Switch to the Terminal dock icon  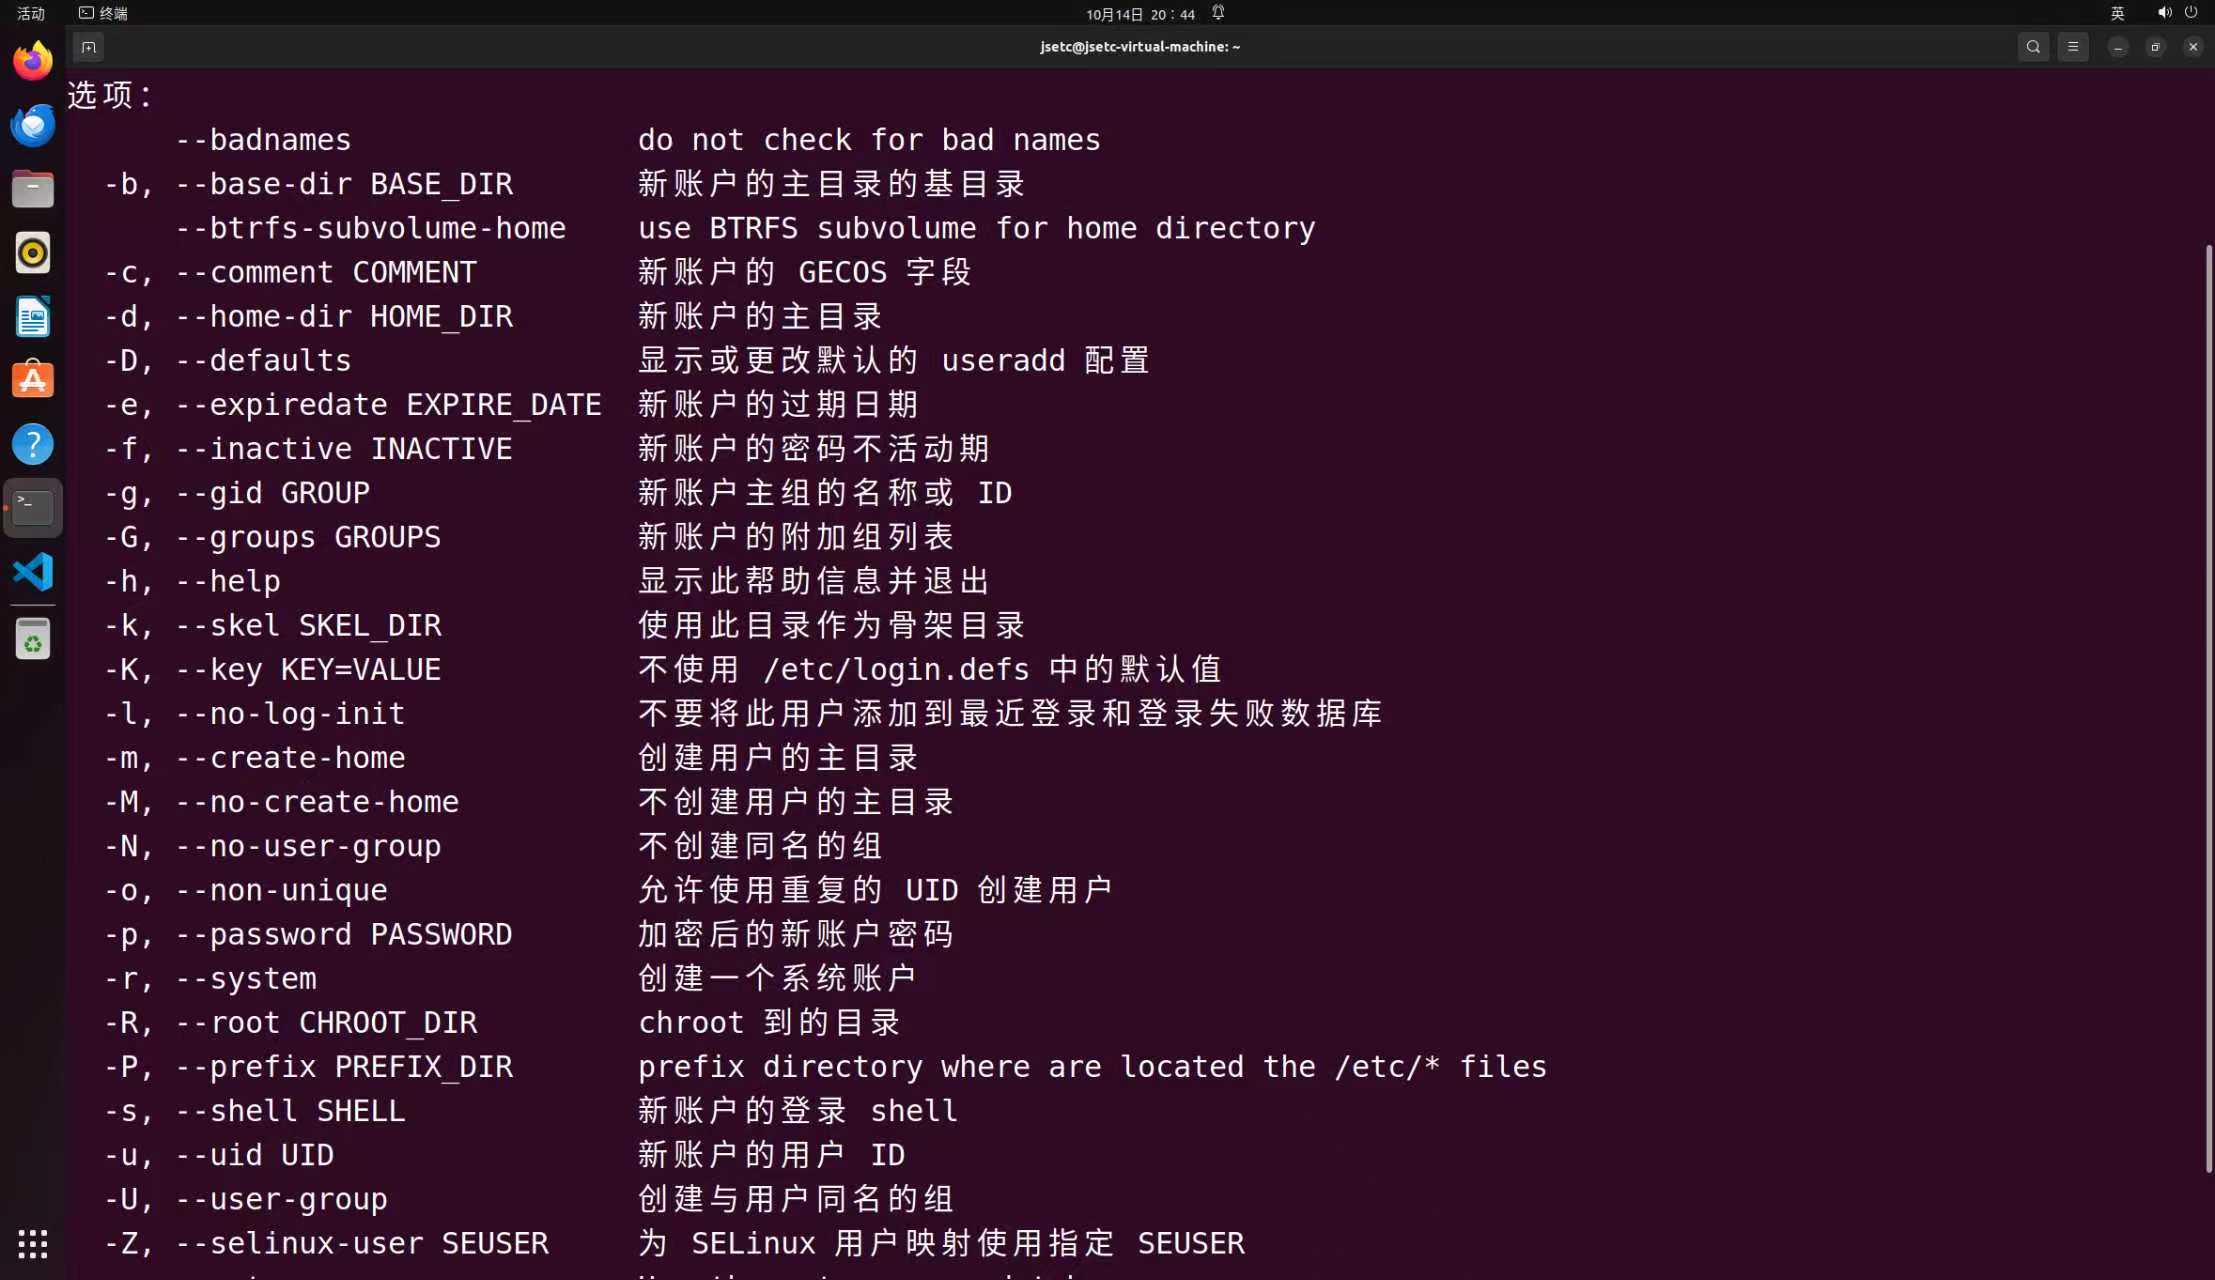[x=33, y=508]
